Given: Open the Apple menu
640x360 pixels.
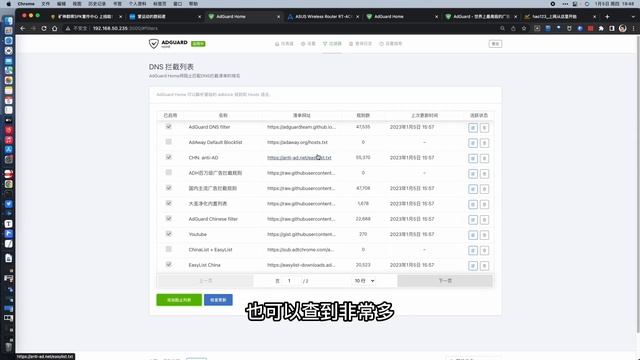Looking at the screenshot, I should (x=8, y=4).
